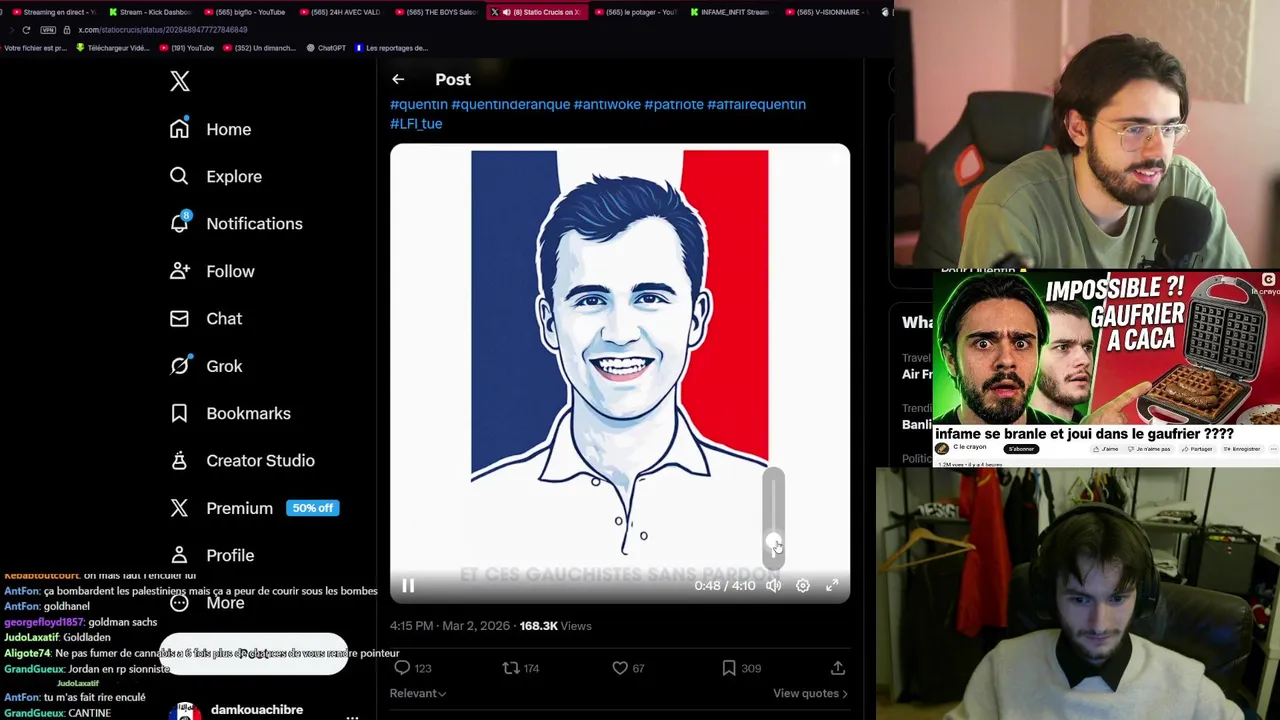1280x720 pixels.
Task: Click the #affairequentin hashtag
Action: (x=756, y=104)
